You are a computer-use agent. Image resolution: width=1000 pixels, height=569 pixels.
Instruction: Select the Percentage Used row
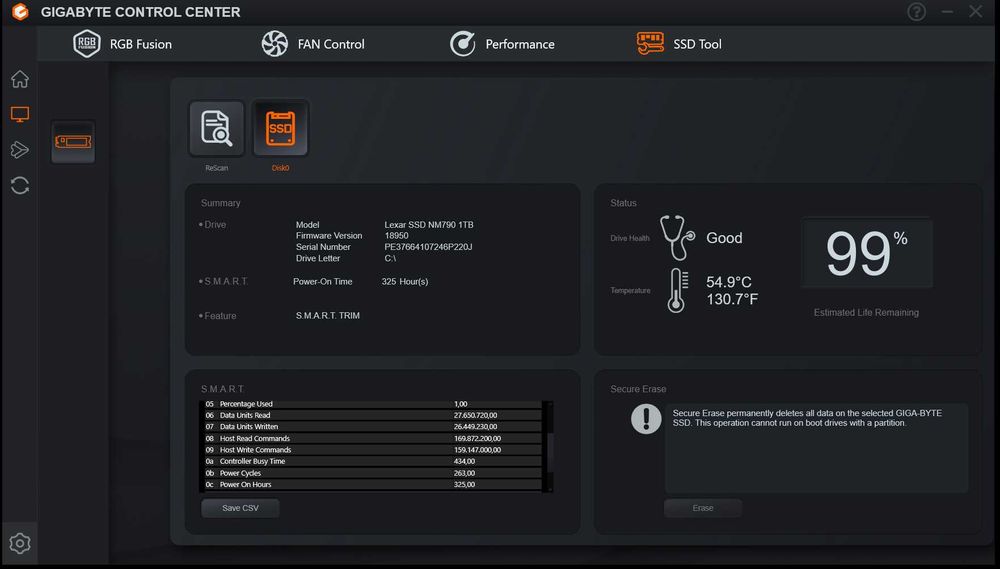[x=371, y=404]
